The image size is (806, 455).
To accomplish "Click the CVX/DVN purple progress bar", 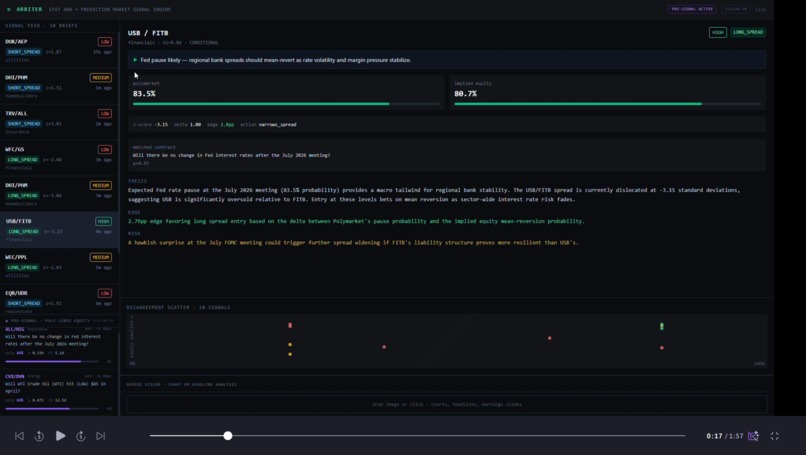I will pos(51,409).
